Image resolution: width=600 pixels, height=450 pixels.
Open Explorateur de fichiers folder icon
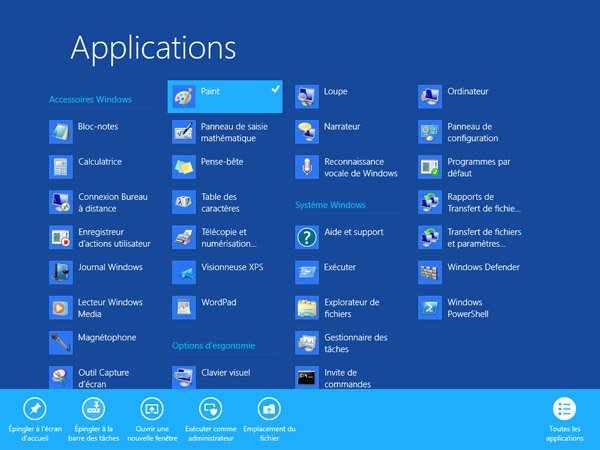(307, 308)
